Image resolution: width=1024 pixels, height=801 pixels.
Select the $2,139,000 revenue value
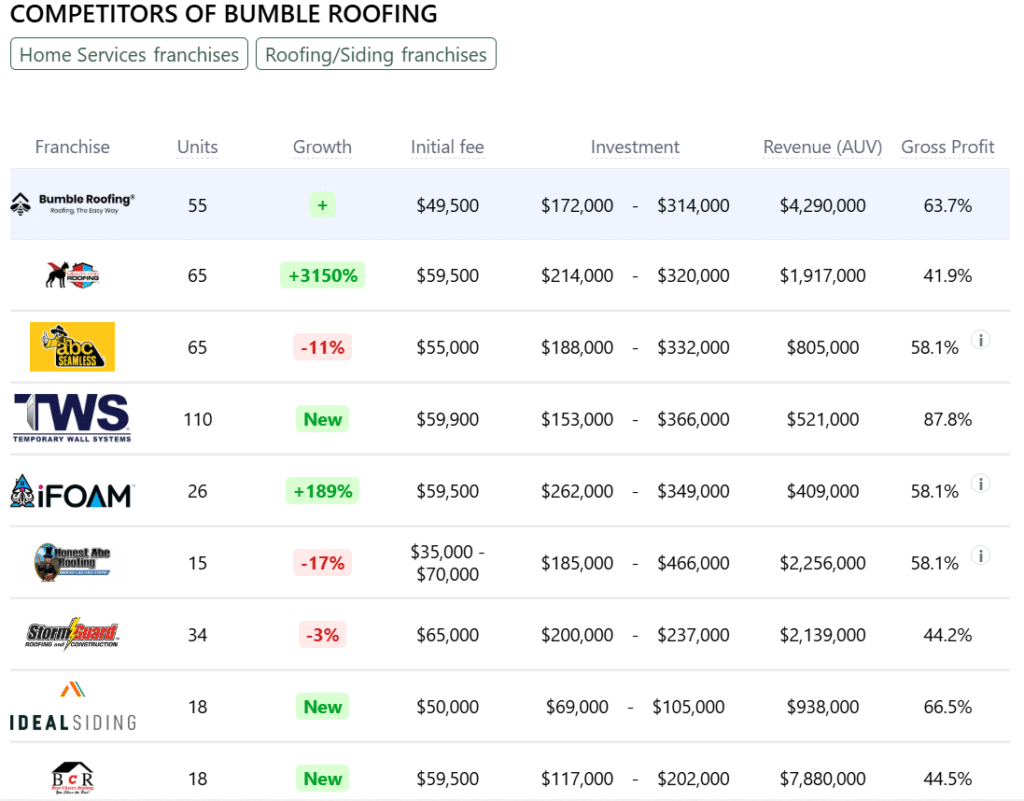coord(822,635)
